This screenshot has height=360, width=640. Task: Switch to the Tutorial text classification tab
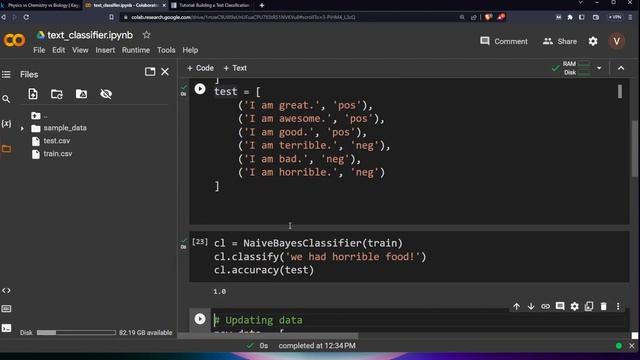(212, 5)
